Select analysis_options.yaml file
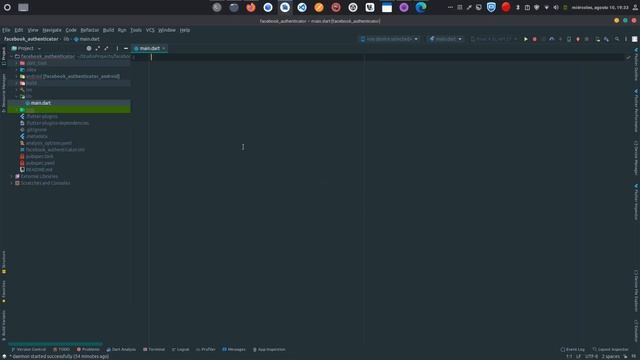Viewport: 640px width, 360px height. click(49, 143)
